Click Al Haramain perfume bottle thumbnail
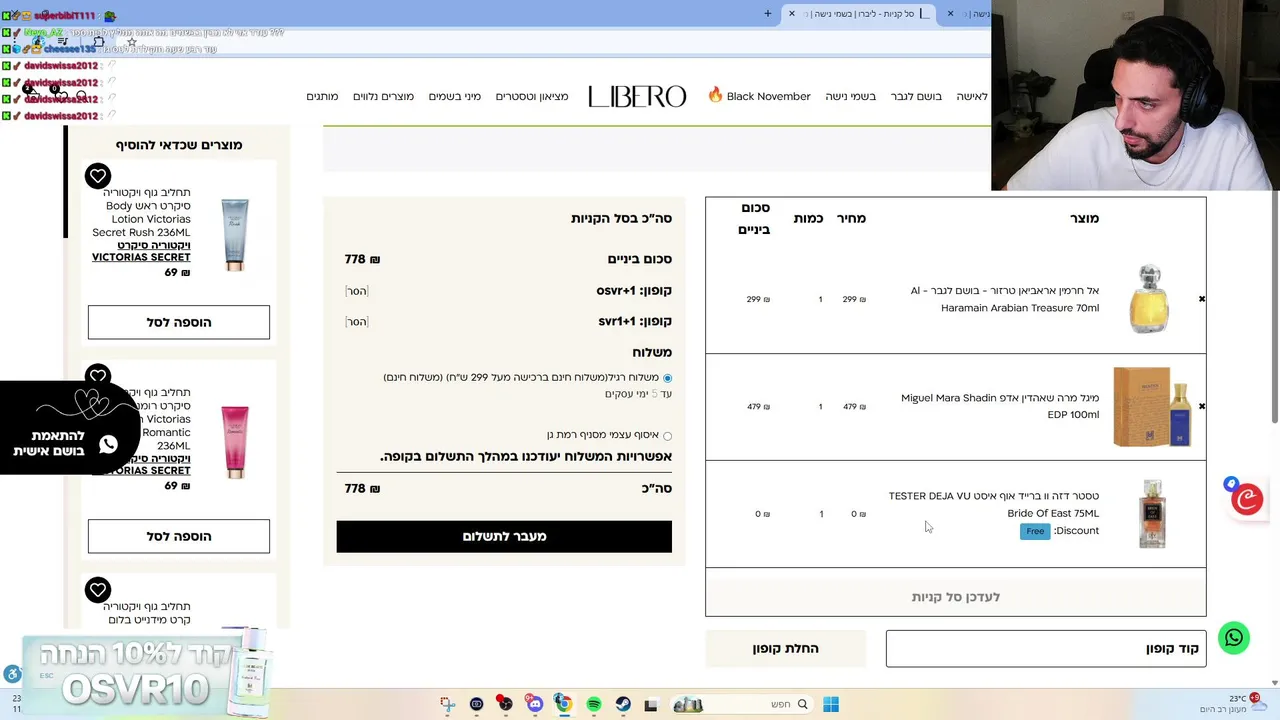The width and height of the screenshot is (1280, 720). 1150,299
